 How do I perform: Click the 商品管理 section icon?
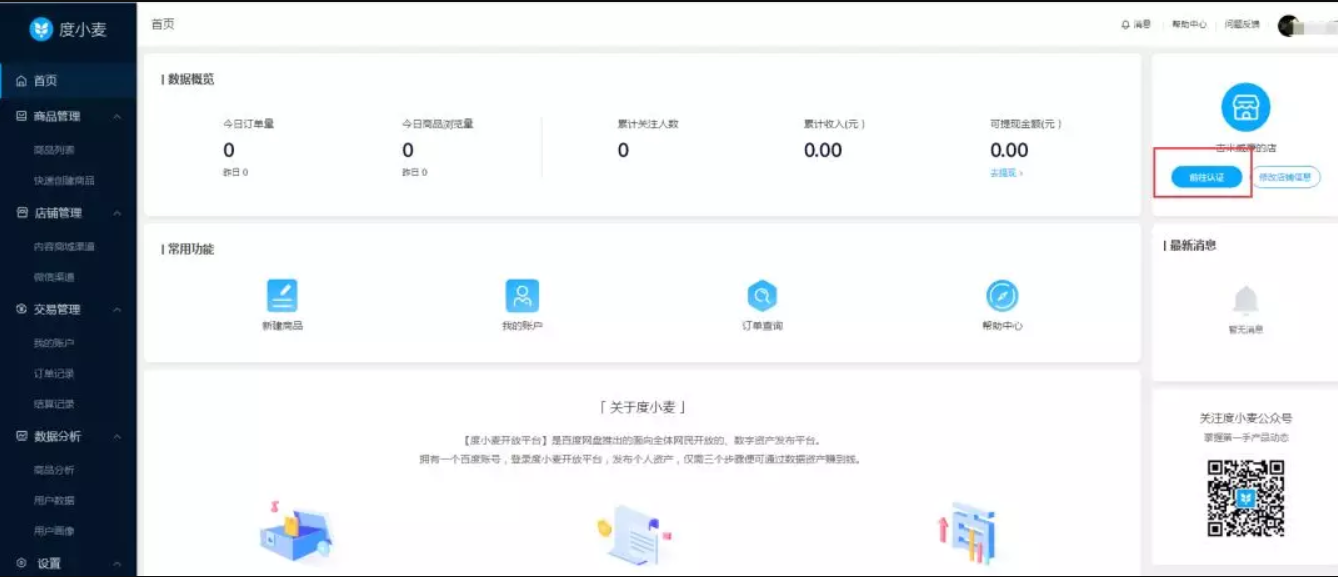click(22, 116)
